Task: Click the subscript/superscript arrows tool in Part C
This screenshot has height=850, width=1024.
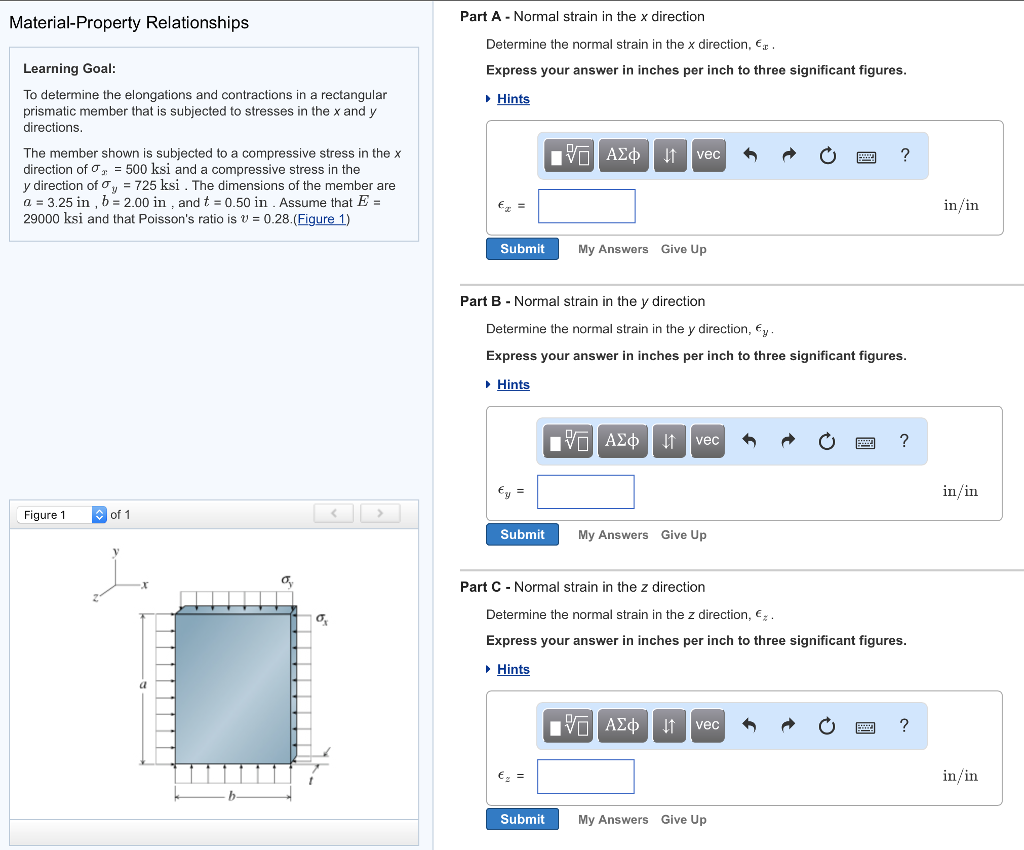Action: coord(669,725)
